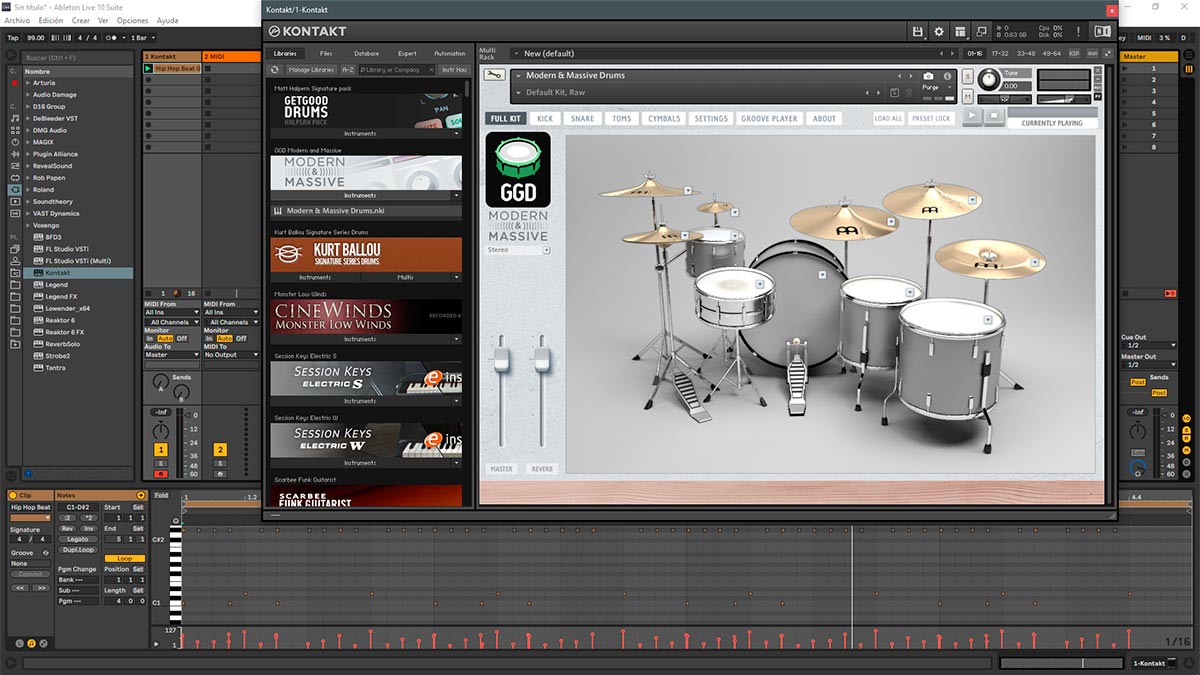Viewport: 1200px width, 675px height.
Task: Open the Archivo menu
Action: [x=18, y=20]
